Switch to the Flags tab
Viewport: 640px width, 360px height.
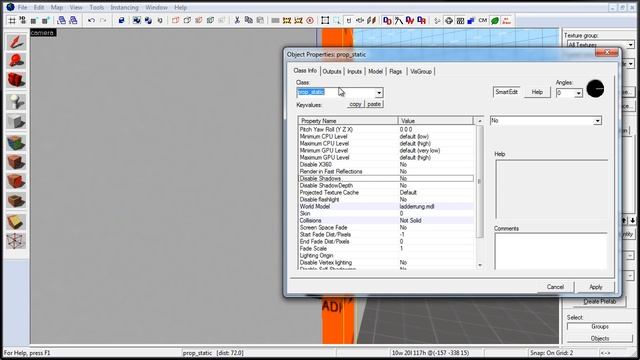(396, 71)
